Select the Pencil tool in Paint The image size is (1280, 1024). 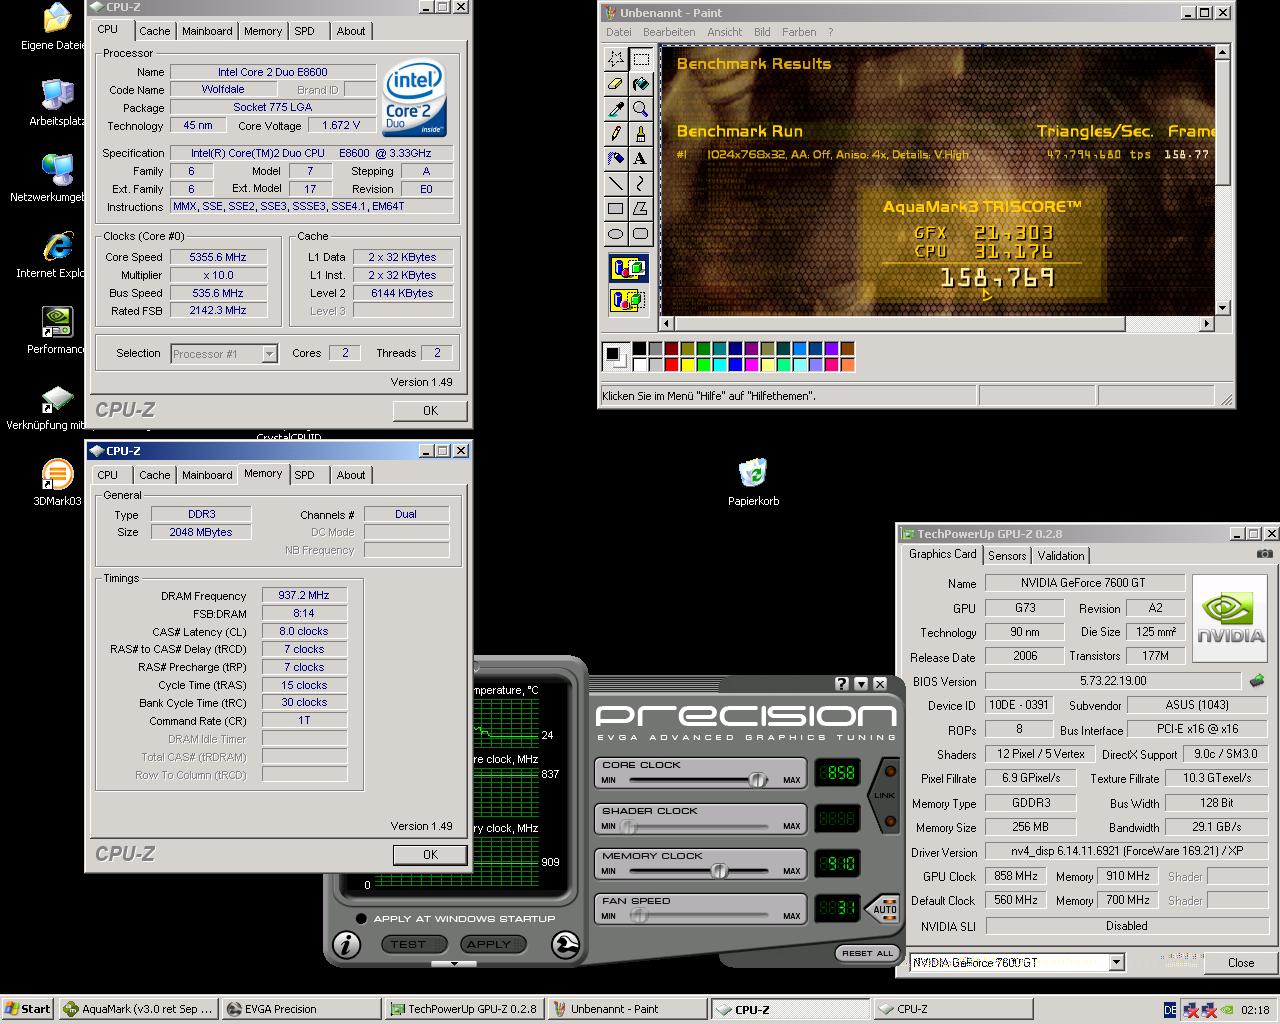point(616,134)
